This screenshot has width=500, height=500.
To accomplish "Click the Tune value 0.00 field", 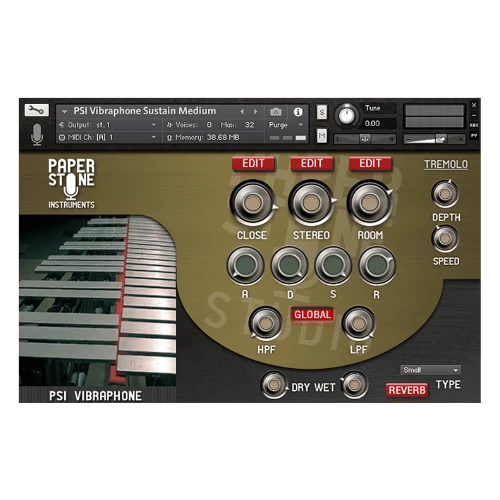I will click(x=378, y=123).
